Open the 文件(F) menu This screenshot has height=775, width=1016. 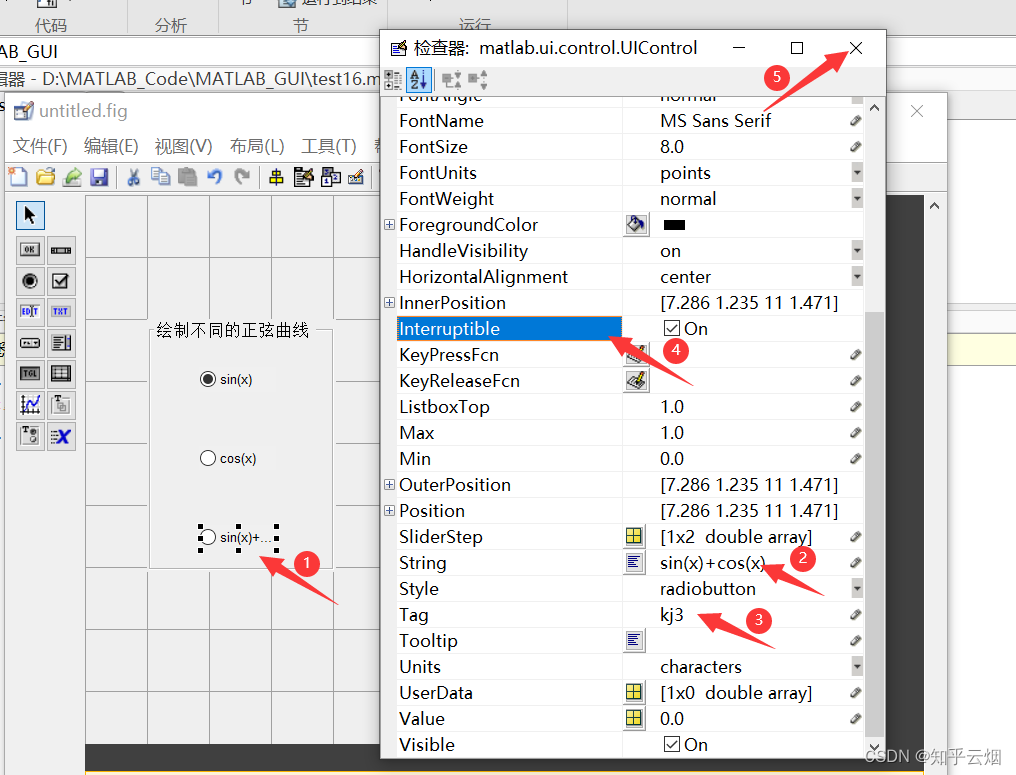(40, 145)
